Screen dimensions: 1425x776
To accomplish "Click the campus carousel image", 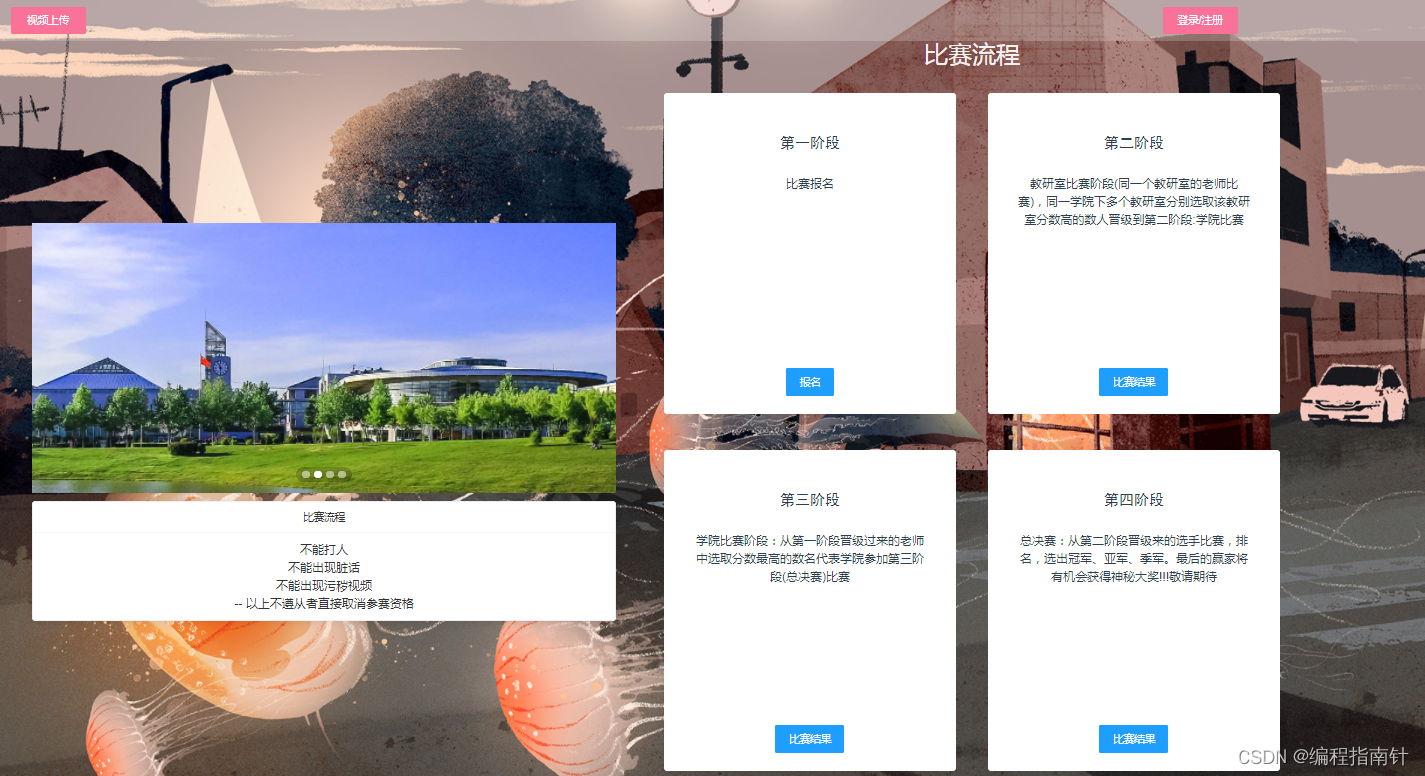I will click(x=324, y=358).
